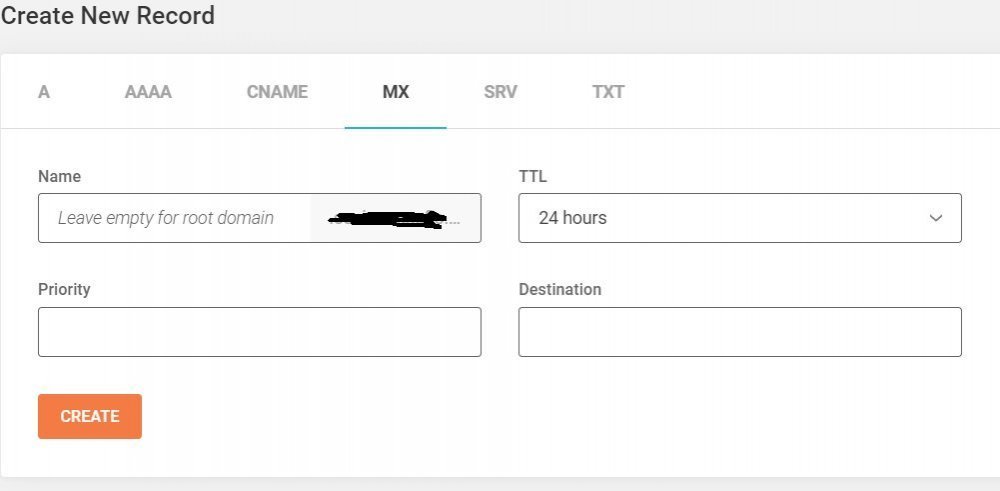Select the 24 hours value text
This screenshot has height=491, width=1000.
(x=573, y=218)
